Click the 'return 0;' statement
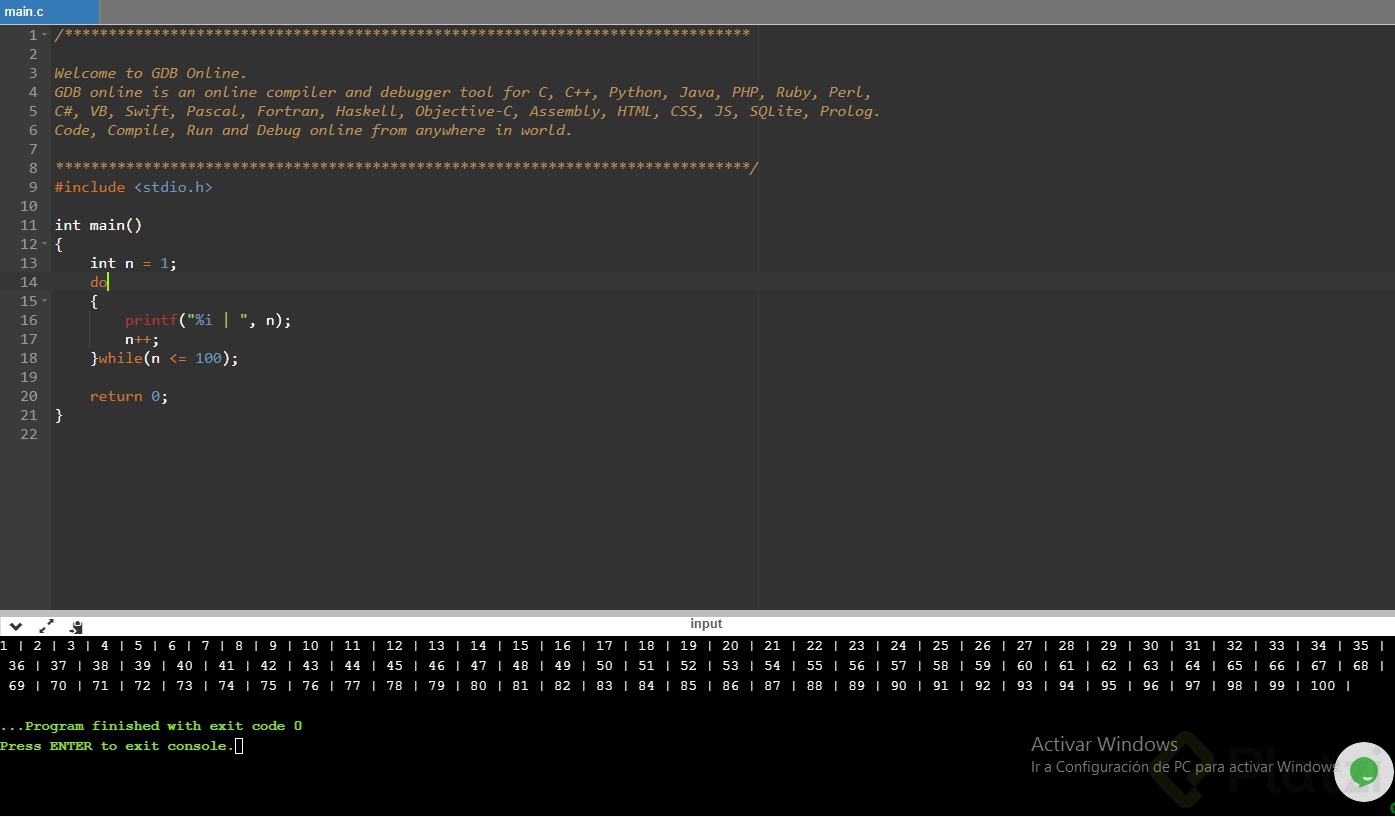Image resolution: width=1395 pixels, height=817 pixels. point(129,396)
